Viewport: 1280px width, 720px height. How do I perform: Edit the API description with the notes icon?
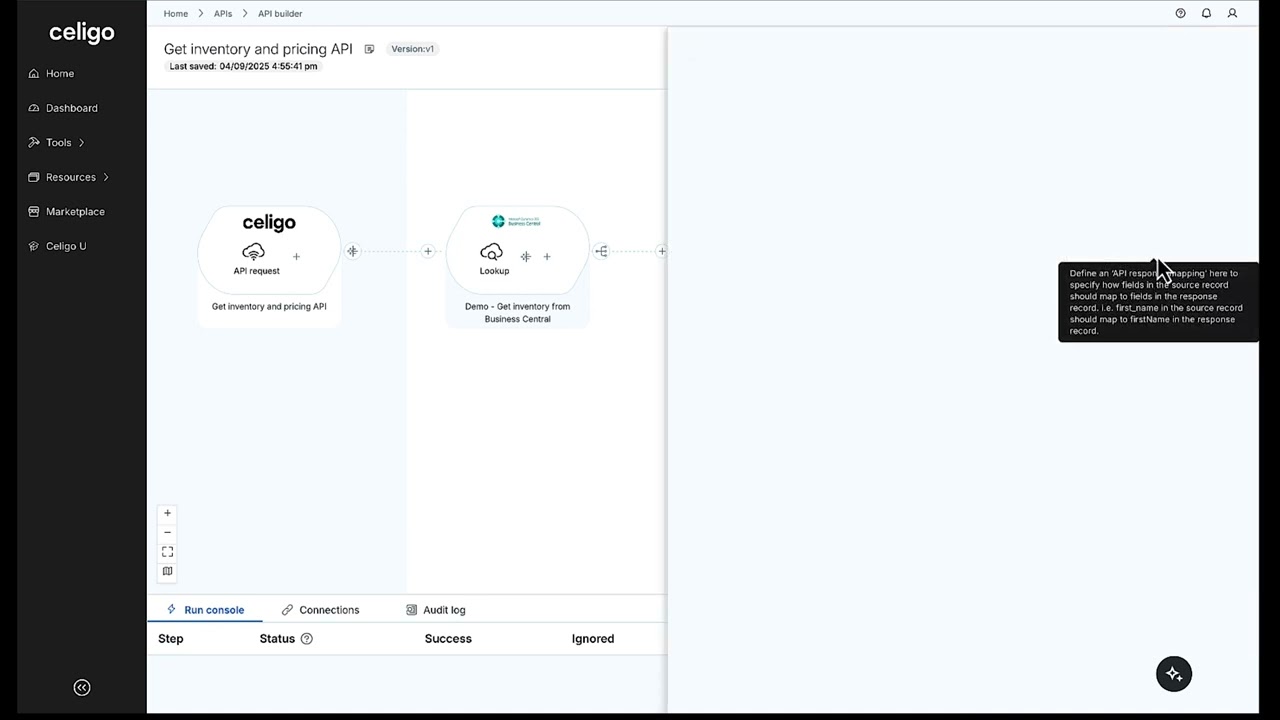click(369, 49)
